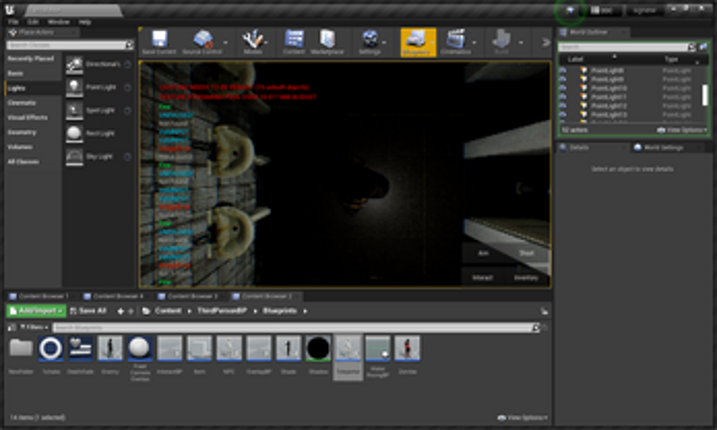Select the Spot Light actor icon
This screenshot has height=430, width=717.
point(74,110)
